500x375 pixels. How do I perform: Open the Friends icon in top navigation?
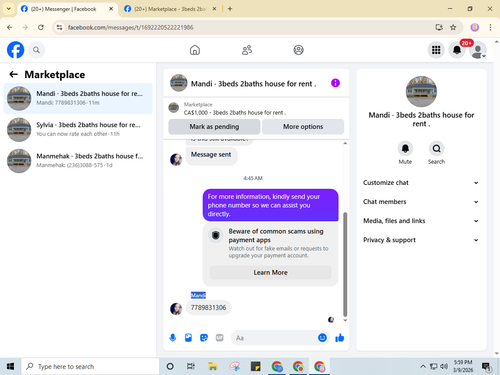pyautogui.click(x=247, y=50)
